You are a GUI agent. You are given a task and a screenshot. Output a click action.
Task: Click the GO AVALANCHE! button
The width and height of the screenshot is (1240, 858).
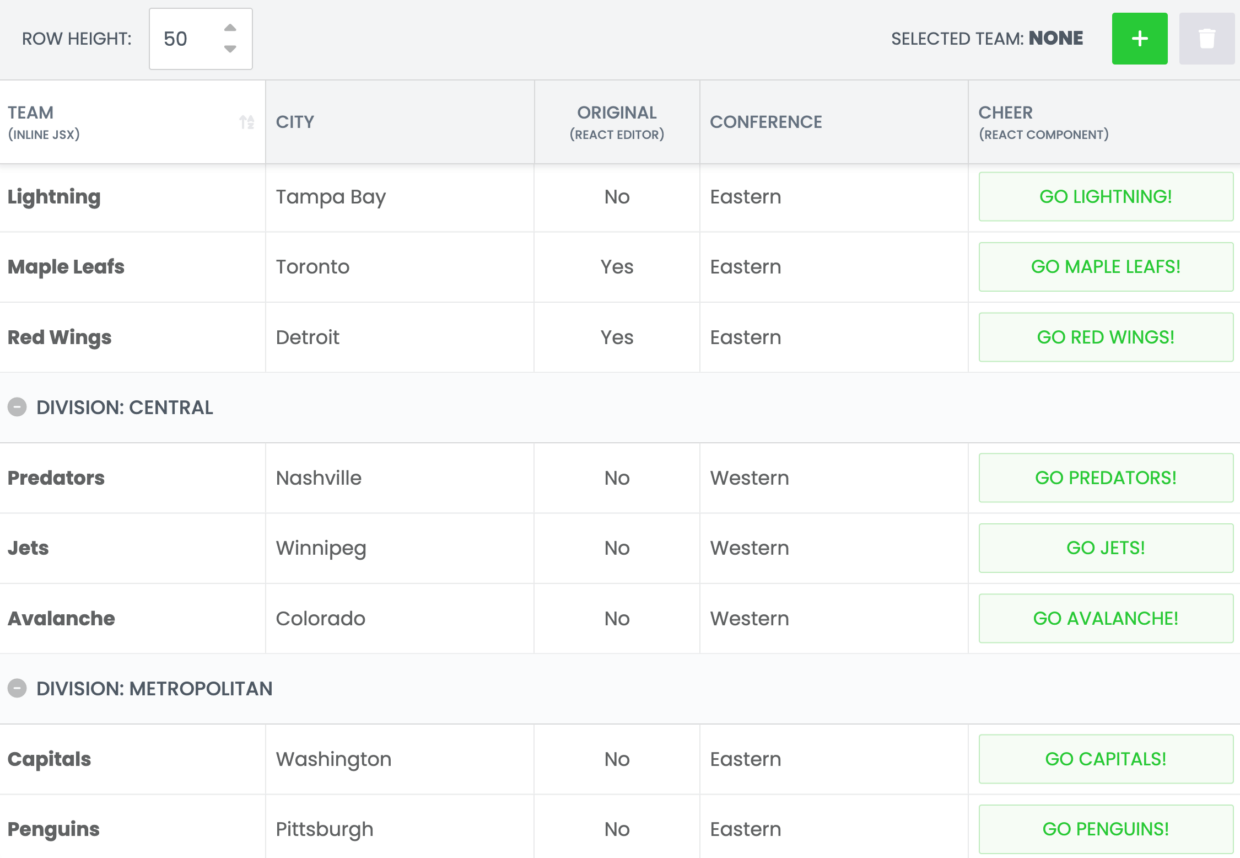[1106, 618]
